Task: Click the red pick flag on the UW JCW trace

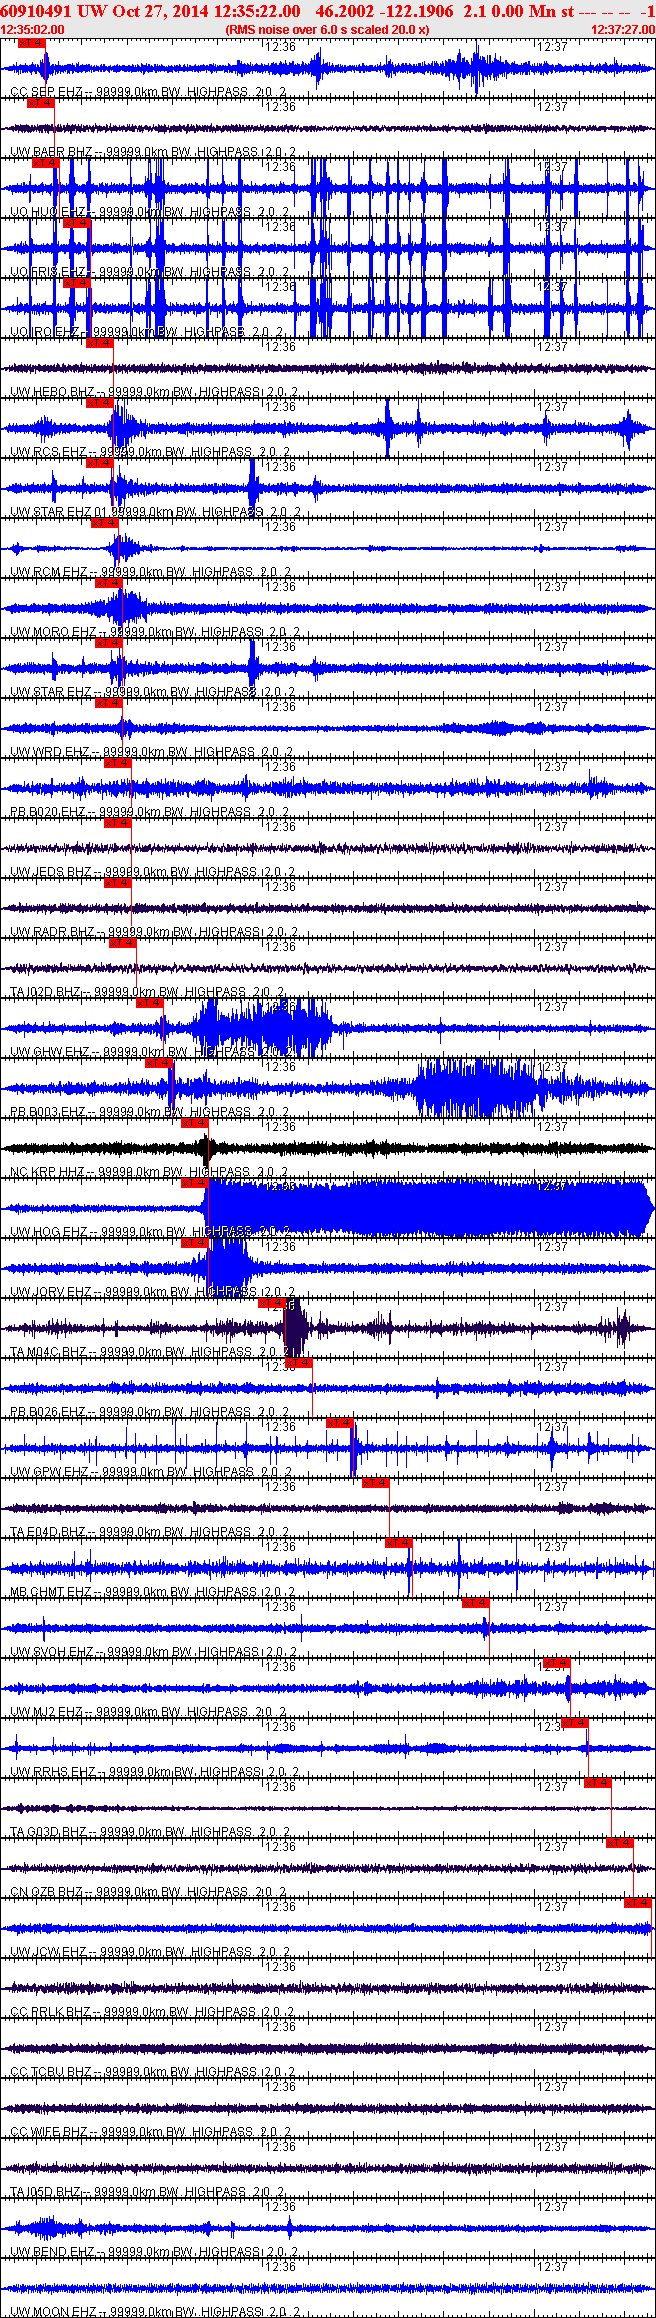Action: (x=638, y=1903)
